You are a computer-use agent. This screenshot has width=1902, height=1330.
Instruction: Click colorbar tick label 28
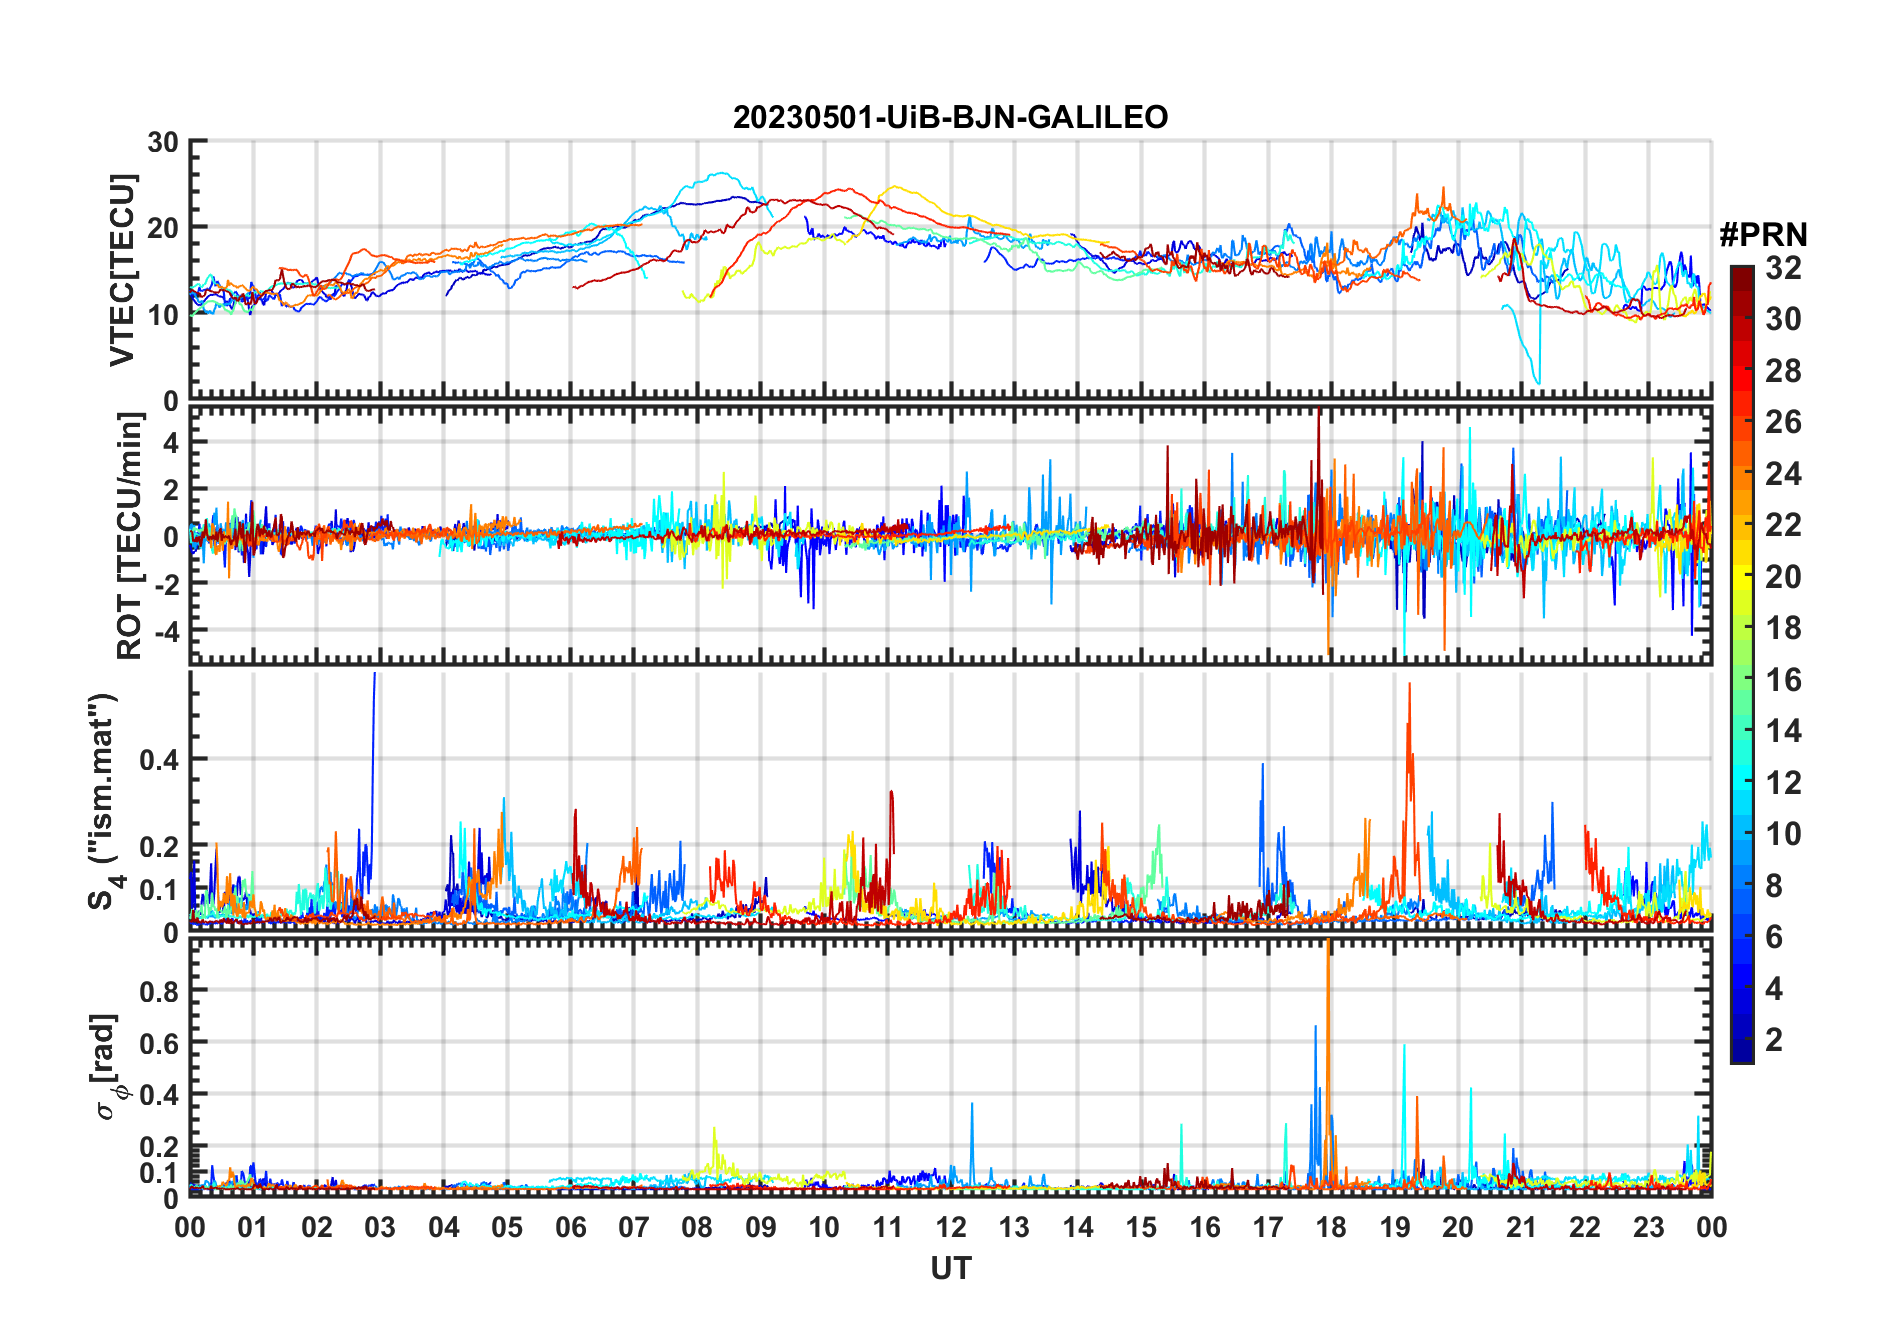click(1783, 371)
